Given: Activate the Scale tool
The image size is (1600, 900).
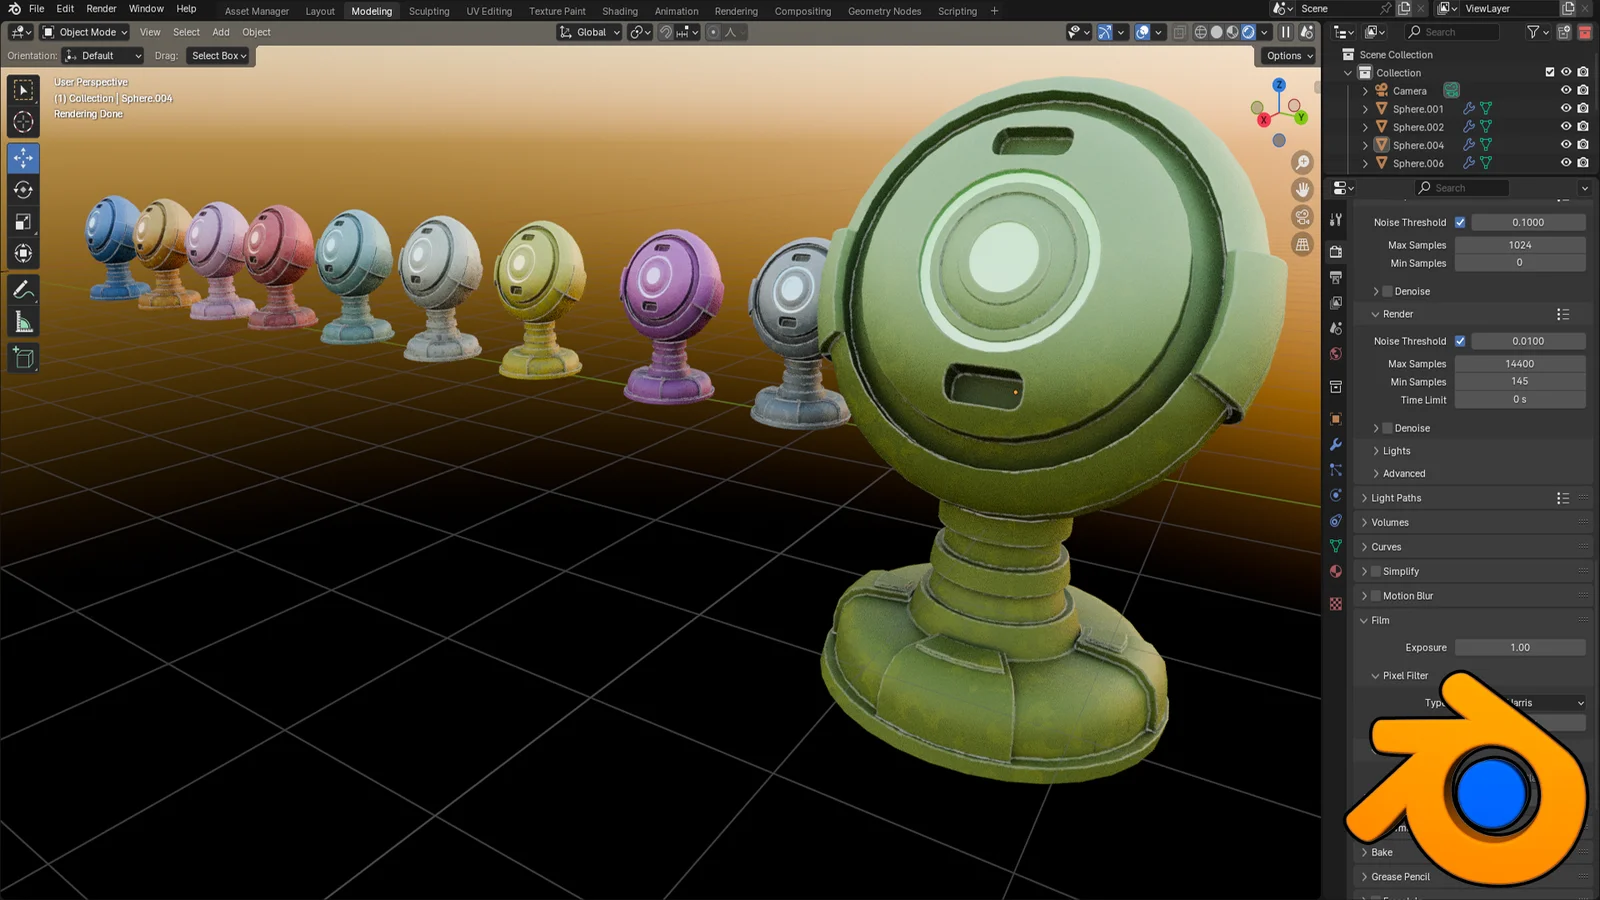Looking at the screenshot, I should click(x=24, y=222).
